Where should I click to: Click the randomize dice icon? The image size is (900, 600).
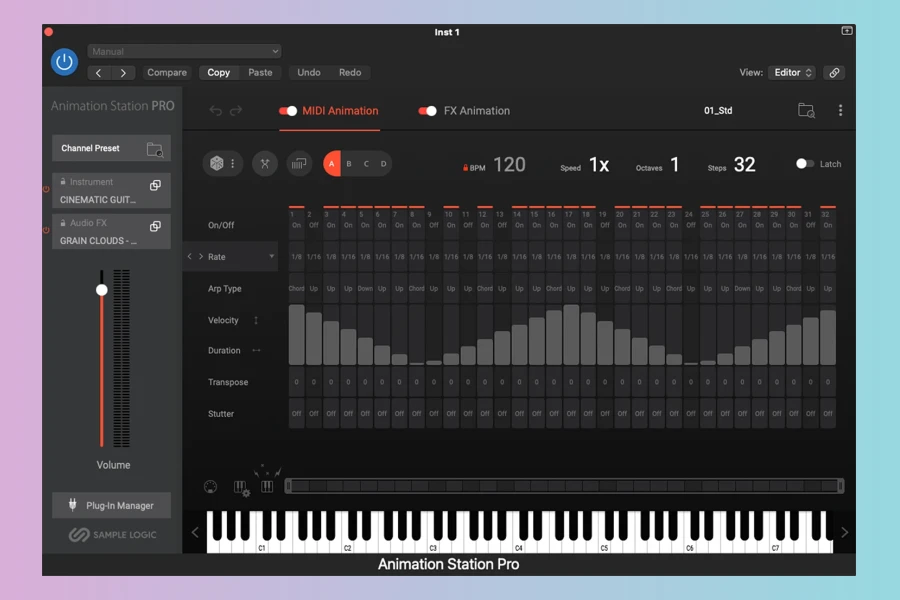tap(216, 164)
